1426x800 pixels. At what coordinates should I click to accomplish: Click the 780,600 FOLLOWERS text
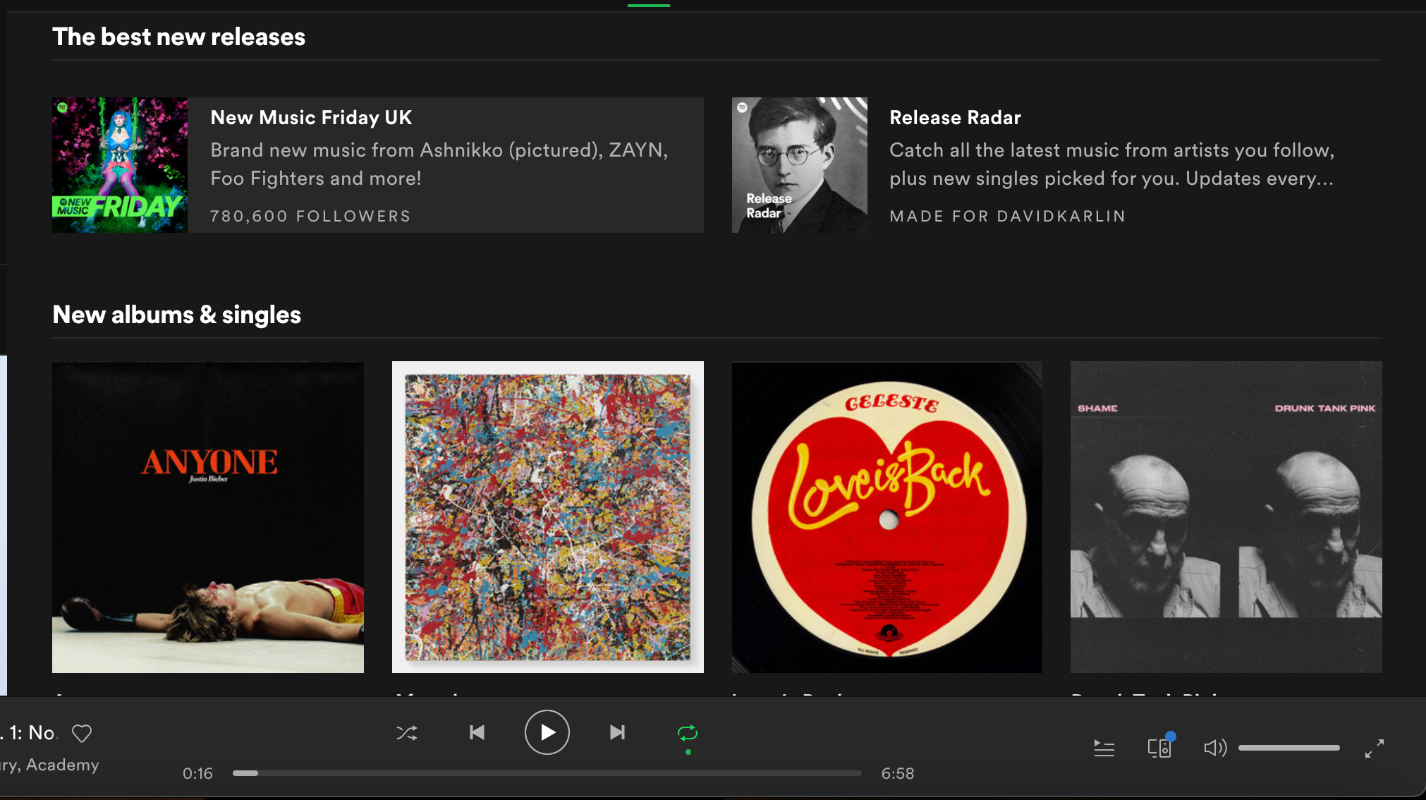click(310, 216)
